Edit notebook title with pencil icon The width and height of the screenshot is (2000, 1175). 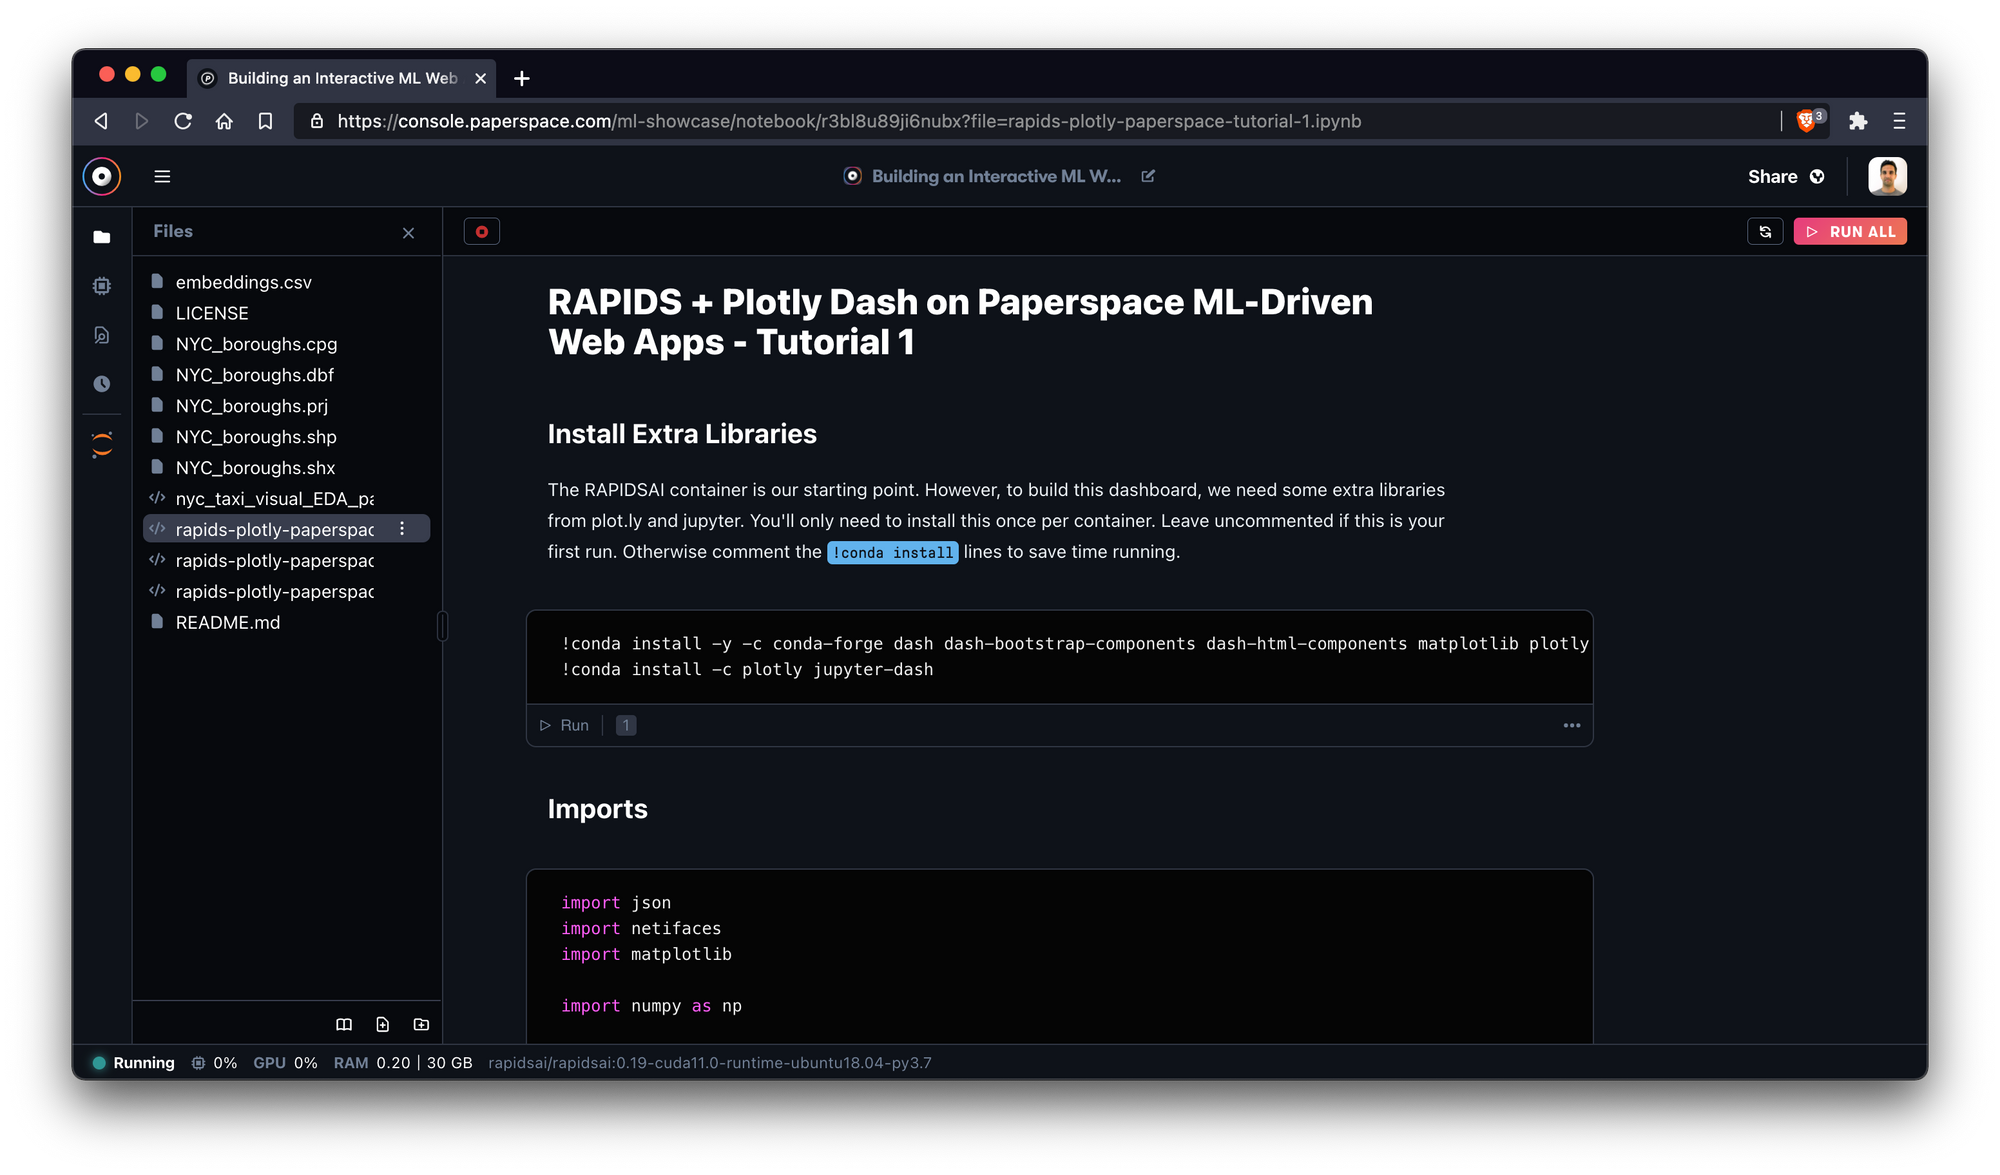tap(1148, 176)
